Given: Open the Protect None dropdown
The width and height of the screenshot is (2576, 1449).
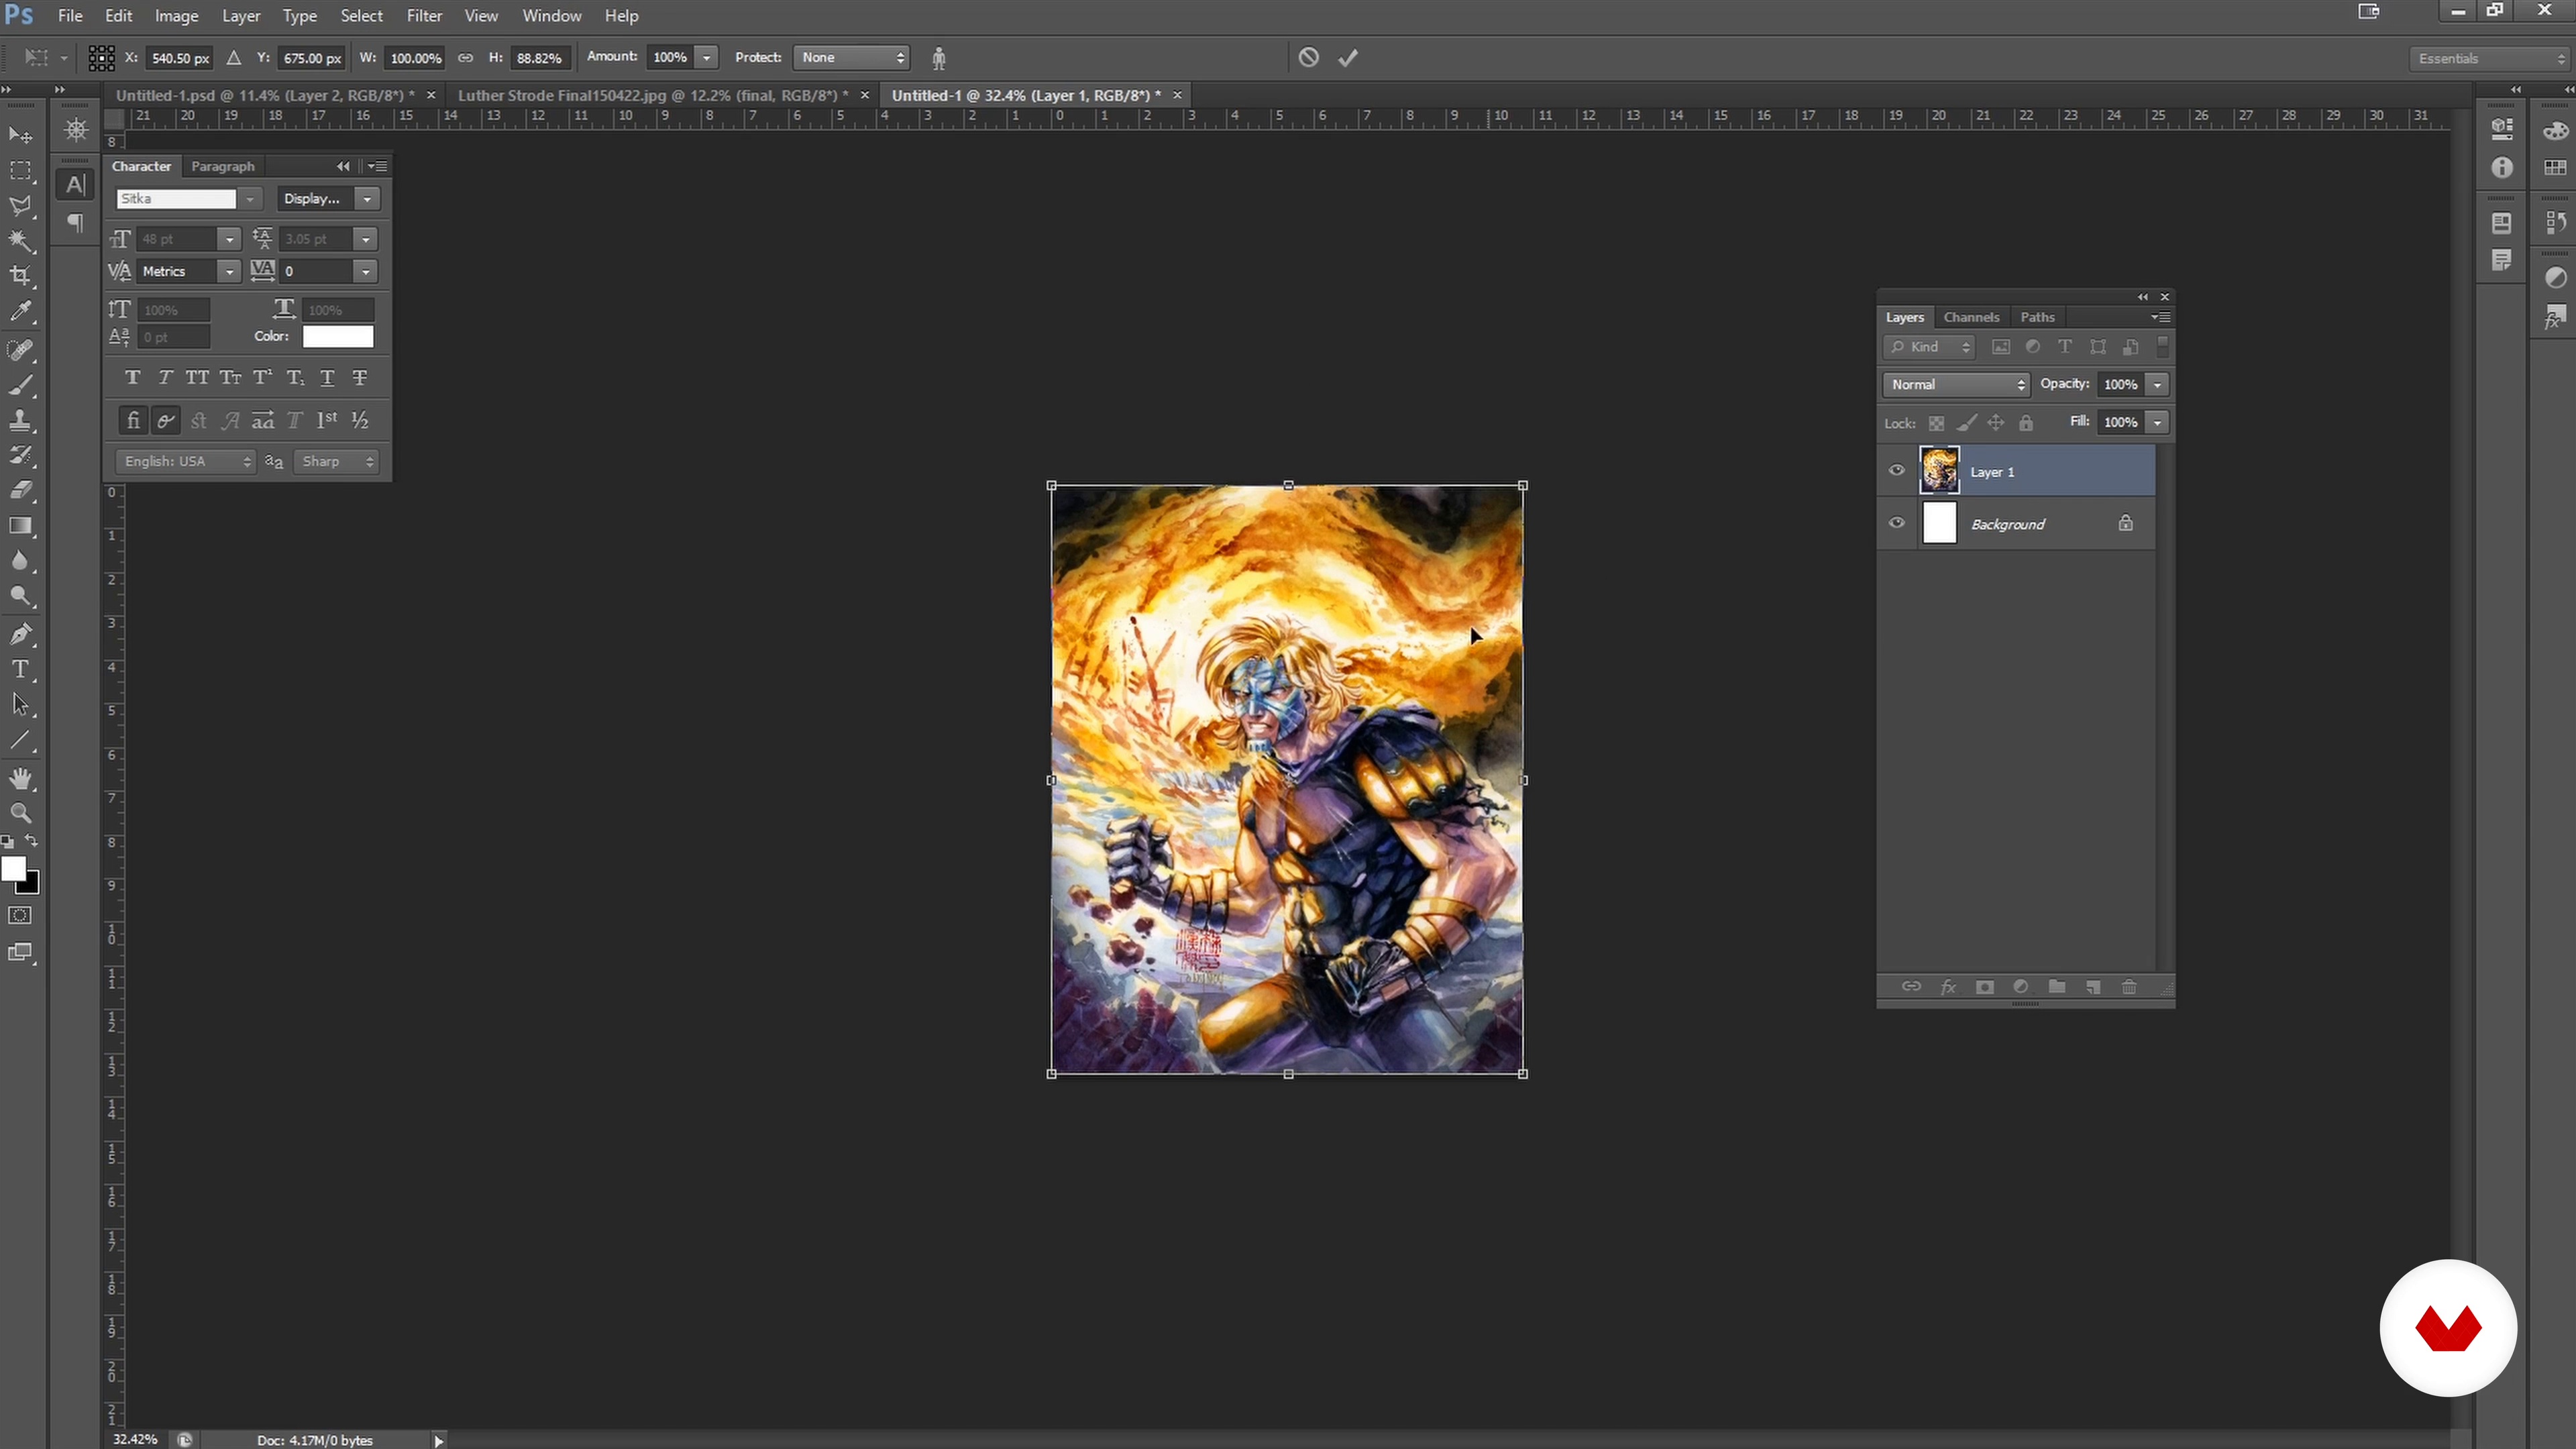Looking at the screenshot, I should (x=851, y=57).
